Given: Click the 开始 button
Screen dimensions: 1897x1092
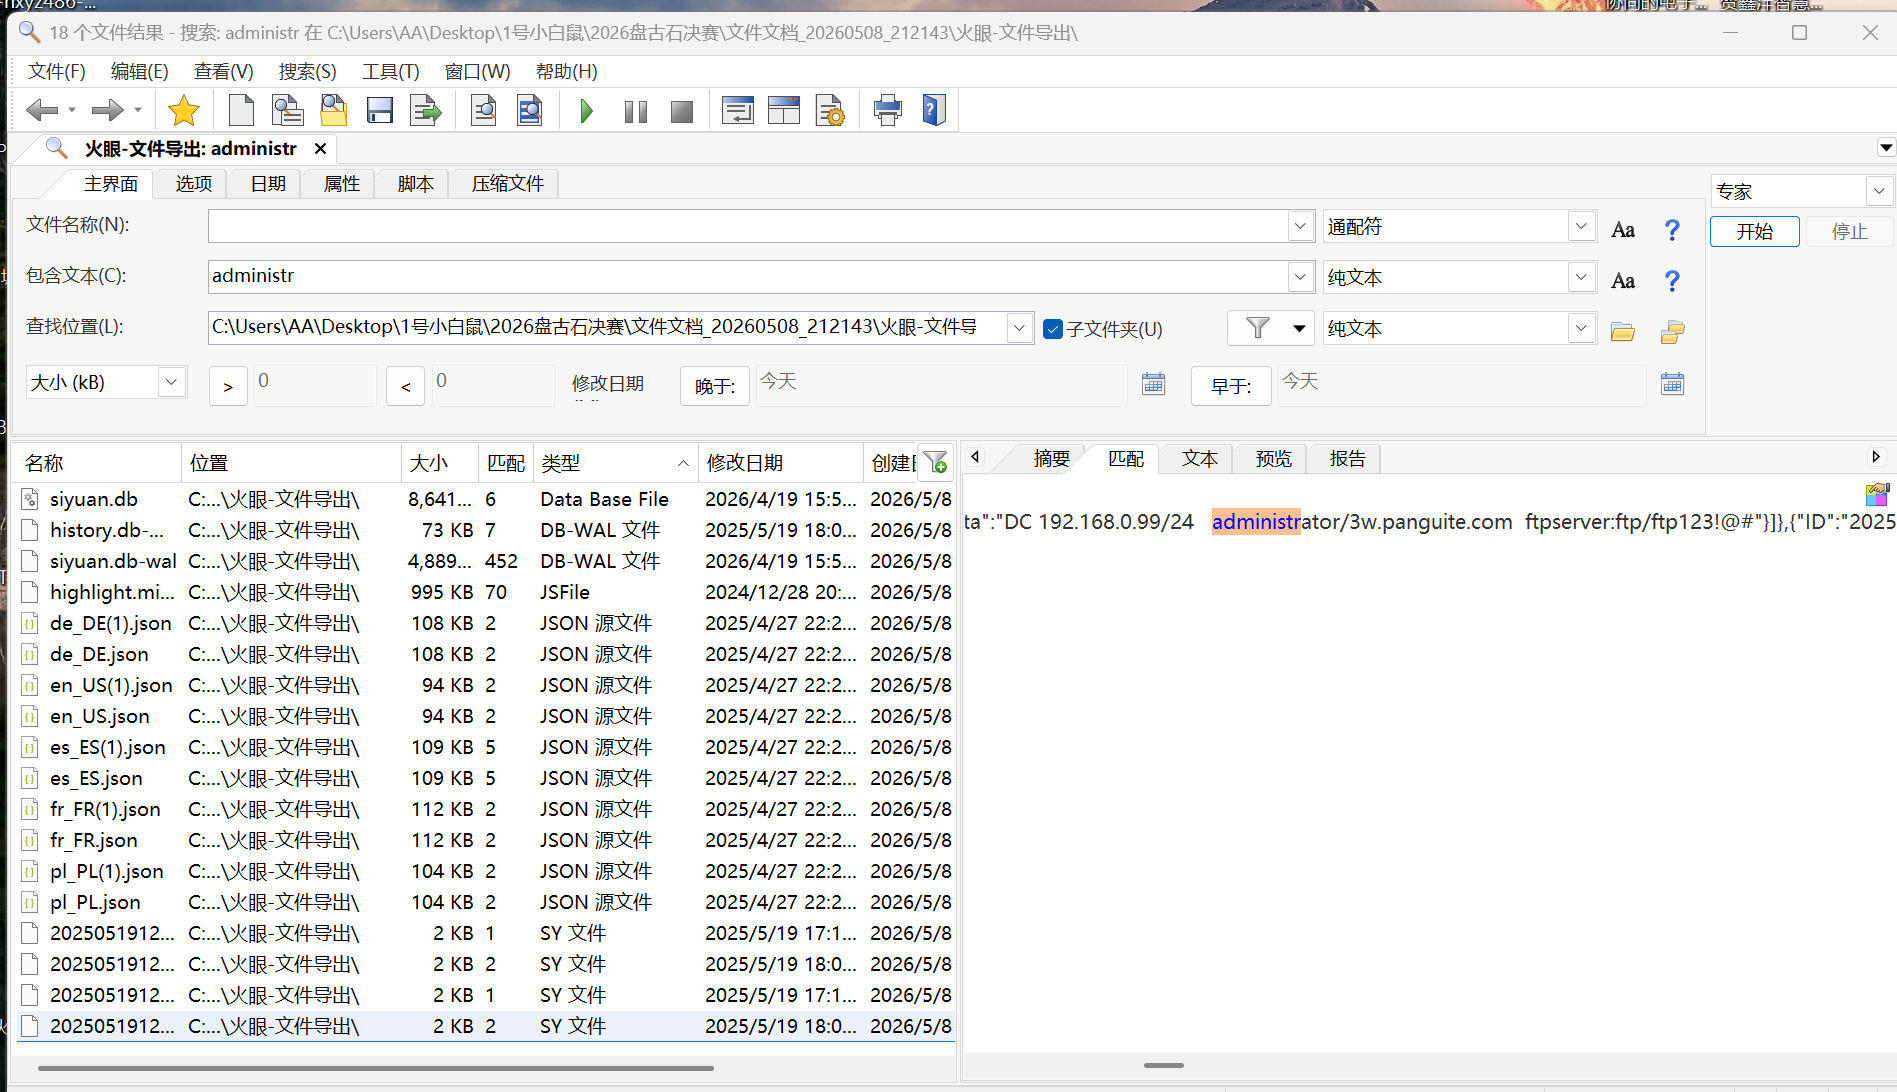Looking at the screenshot, I should coord(1755,232).
